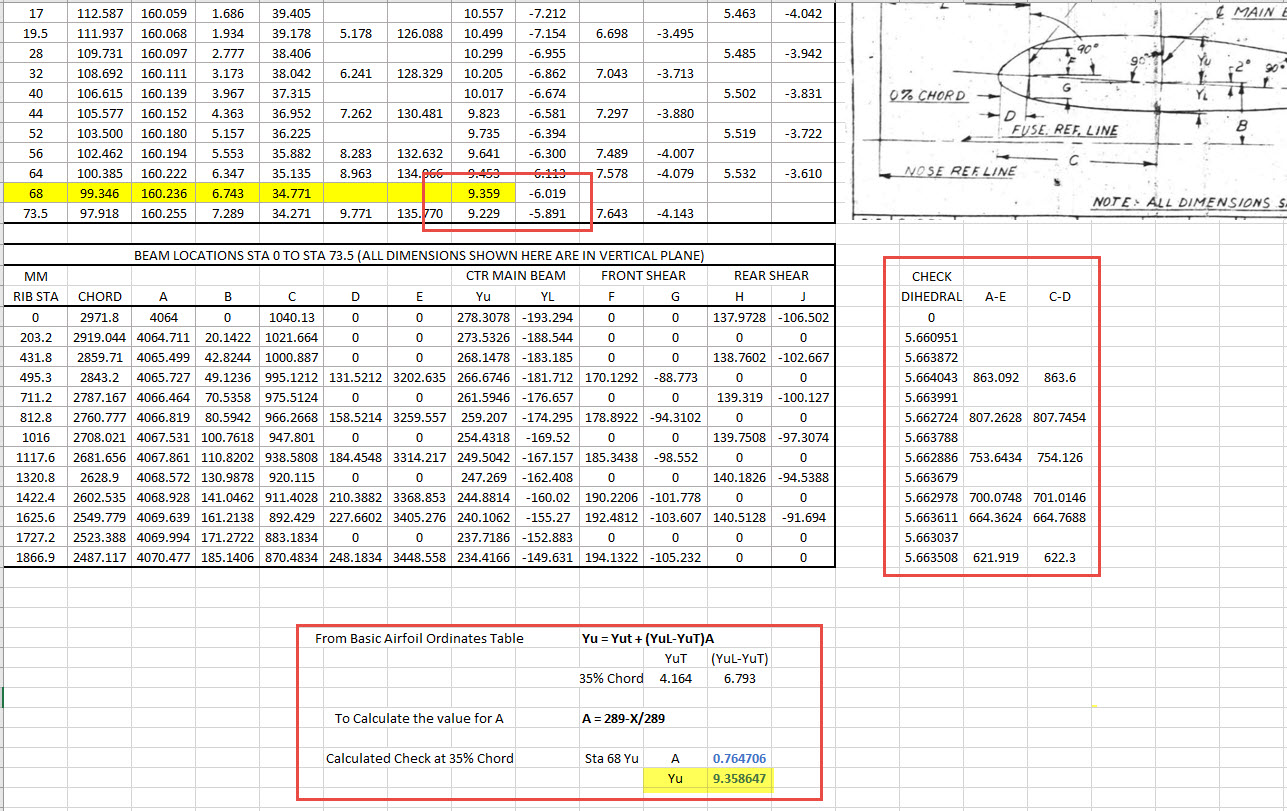Select the 'Sta 68 Yu' label cell

pyautogui.click(x=611, y=758)
